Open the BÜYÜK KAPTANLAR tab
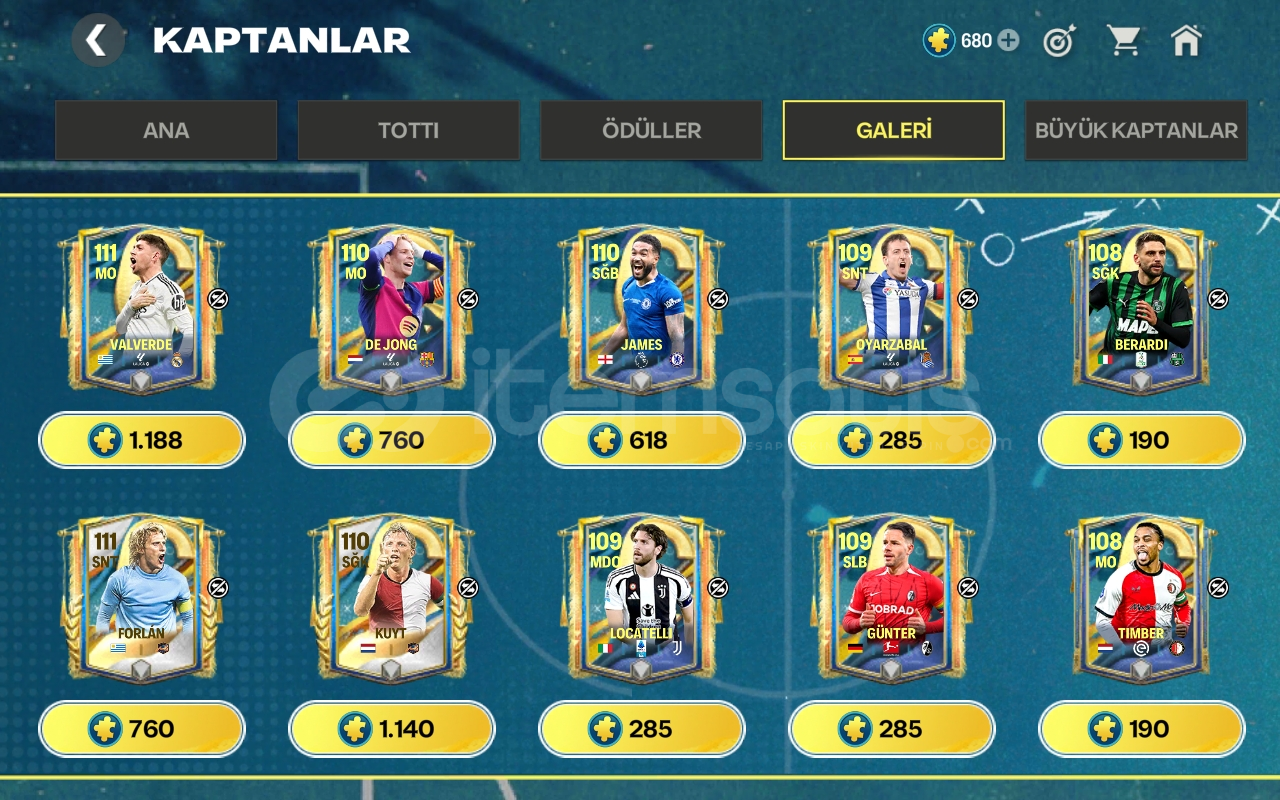The image size is (1280, 800). click(x=1136, y=130)
